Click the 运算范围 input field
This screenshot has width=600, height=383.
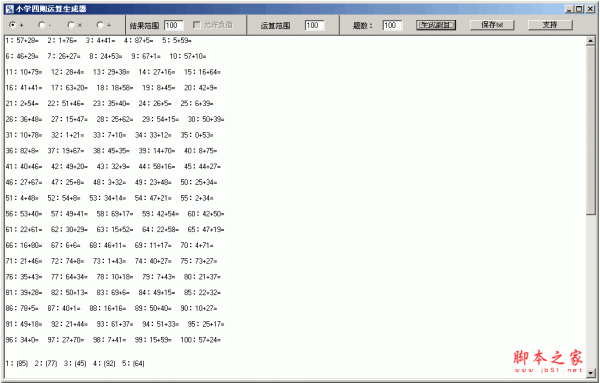[x=315, y=25]
